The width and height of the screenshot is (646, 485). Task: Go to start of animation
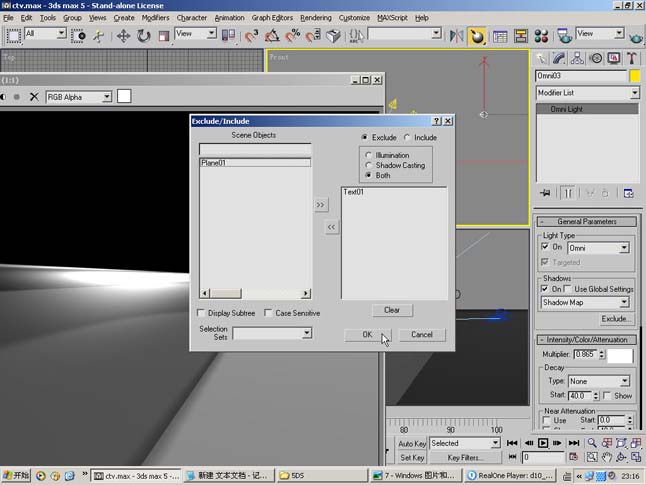512,443
